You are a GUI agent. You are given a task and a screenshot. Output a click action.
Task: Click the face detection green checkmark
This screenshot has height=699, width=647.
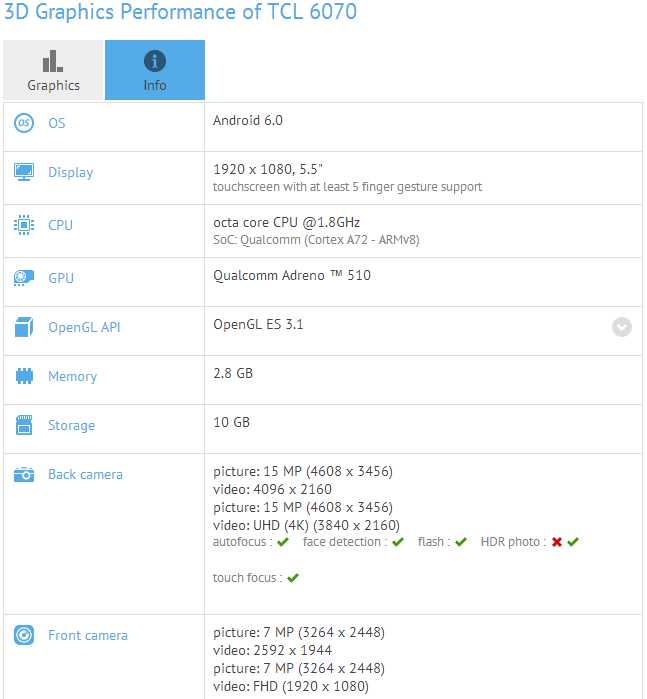click(x=398, y=542)
